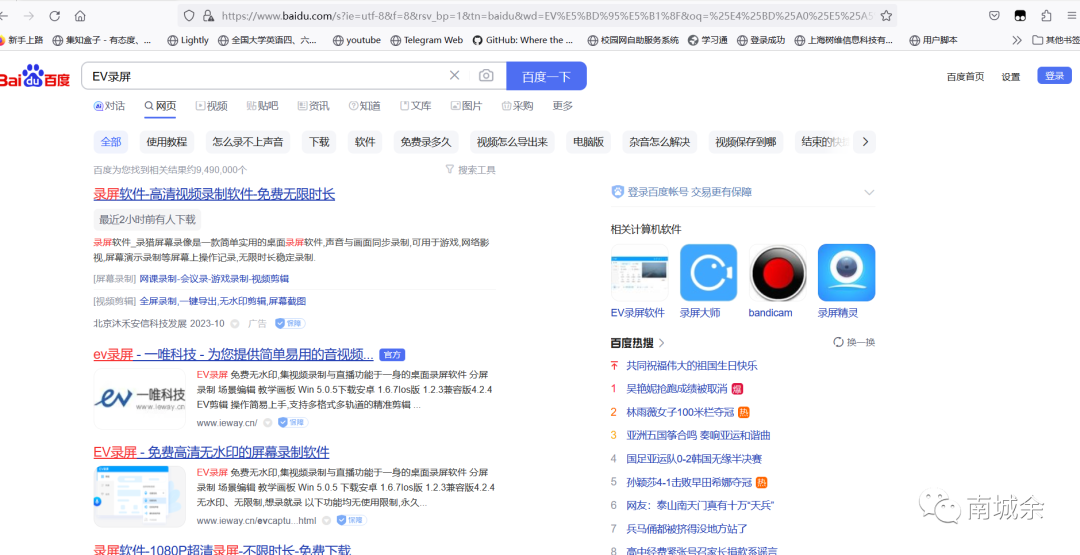Select the 杂音怎么解决 filter chip
1080x555 pixels.
pos(660,142)
